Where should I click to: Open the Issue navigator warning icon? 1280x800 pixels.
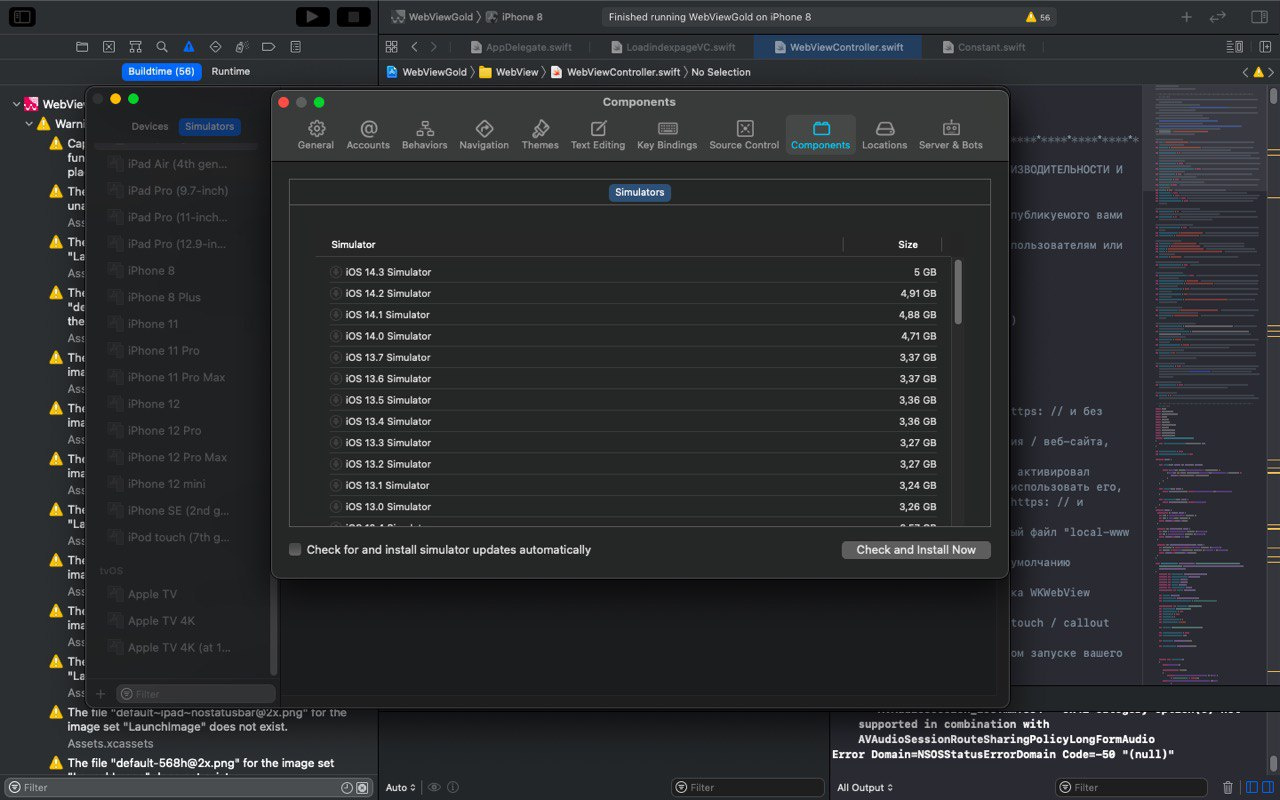189,47
